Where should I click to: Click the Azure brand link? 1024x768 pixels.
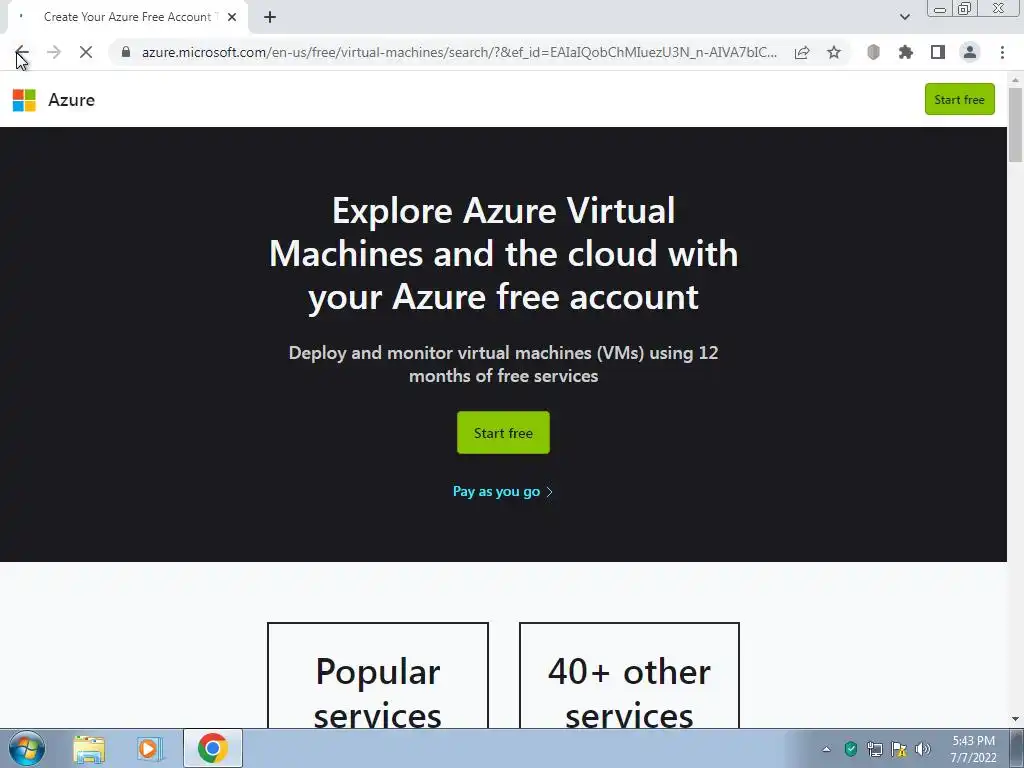coord(71,100)
